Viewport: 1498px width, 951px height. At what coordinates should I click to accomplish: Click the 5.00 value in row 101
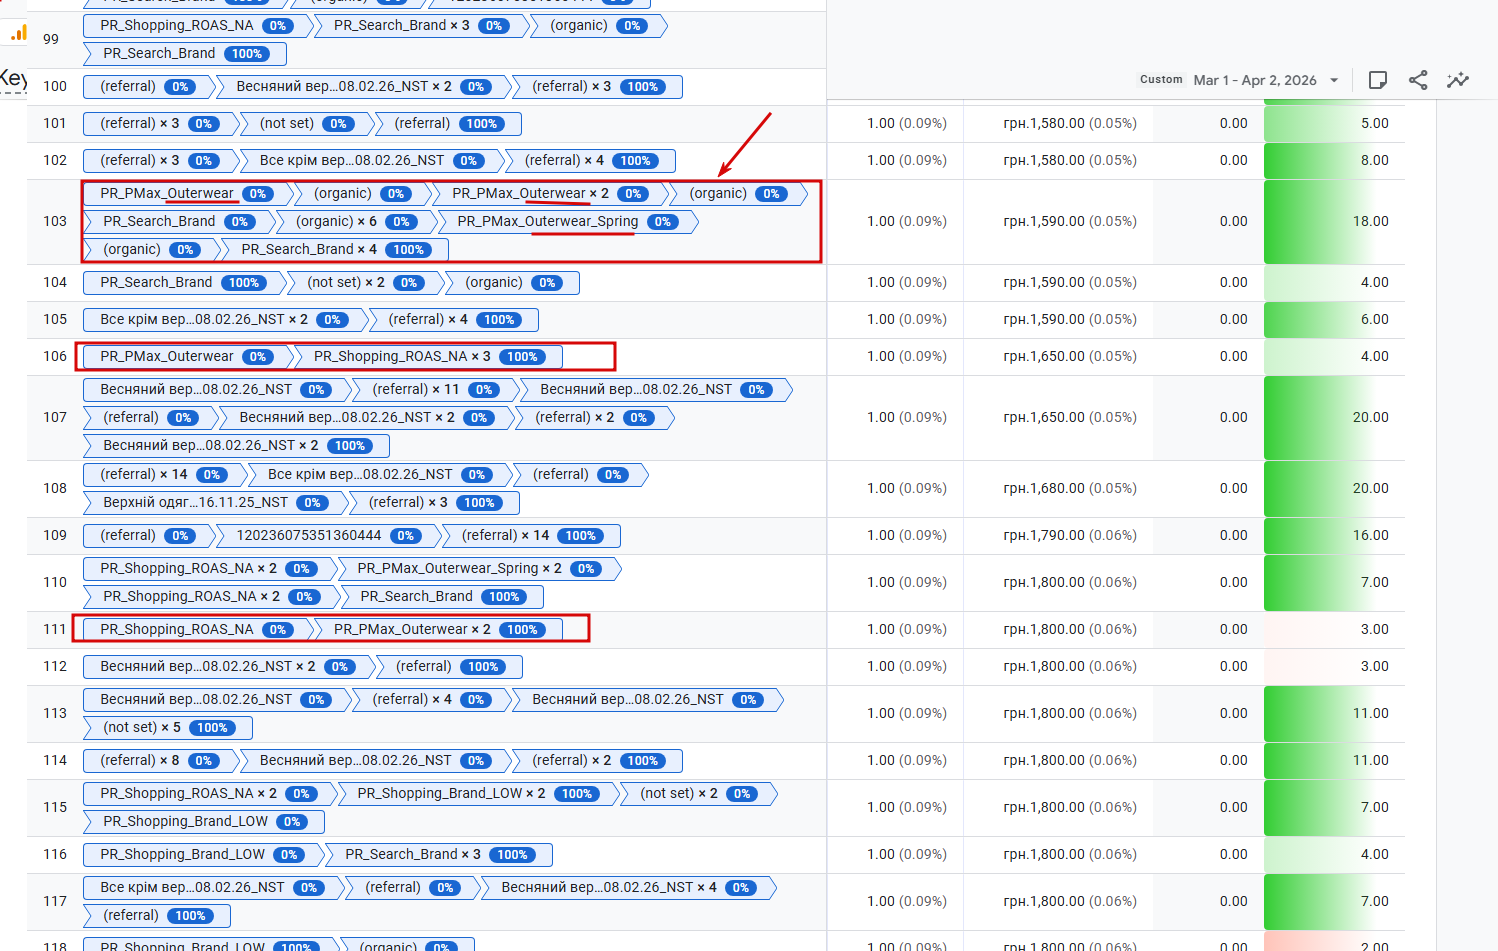[x=1374, y=124]
